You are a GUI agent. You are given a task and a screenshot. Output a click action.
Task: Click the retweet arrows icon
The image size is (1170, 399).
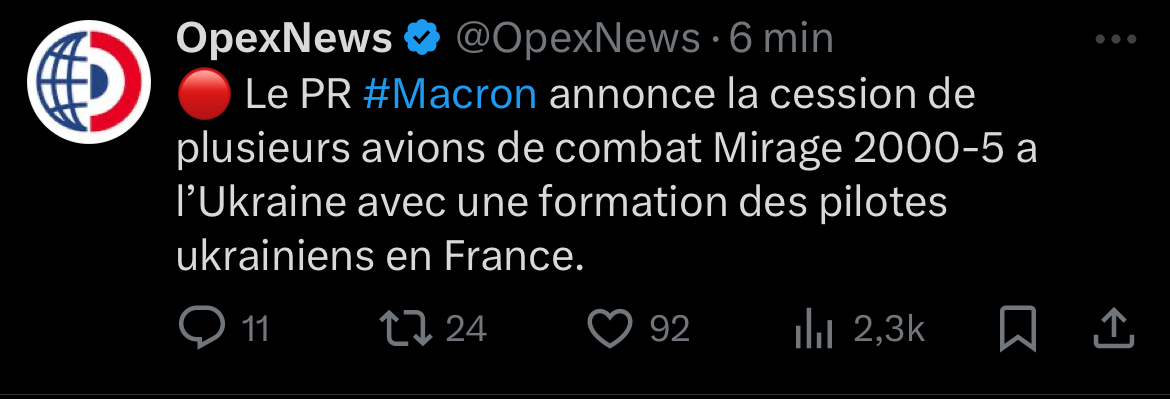pyautogui.click(x=407, y=328)
